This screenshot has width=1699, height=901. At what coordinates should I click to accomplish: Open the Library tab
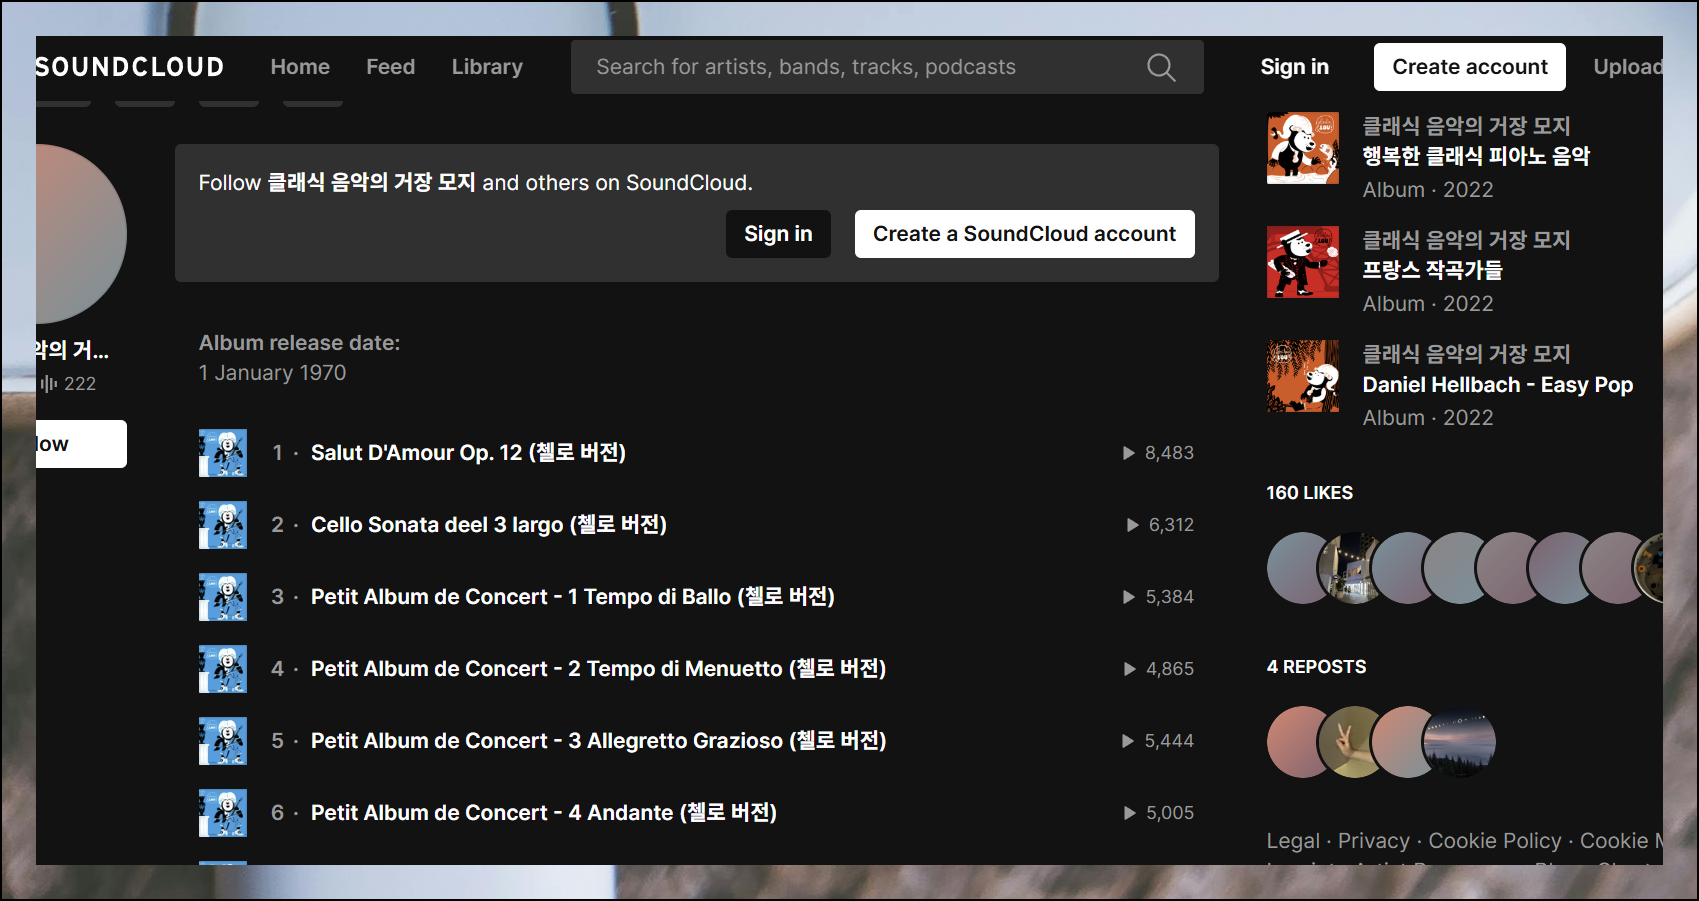487,67
